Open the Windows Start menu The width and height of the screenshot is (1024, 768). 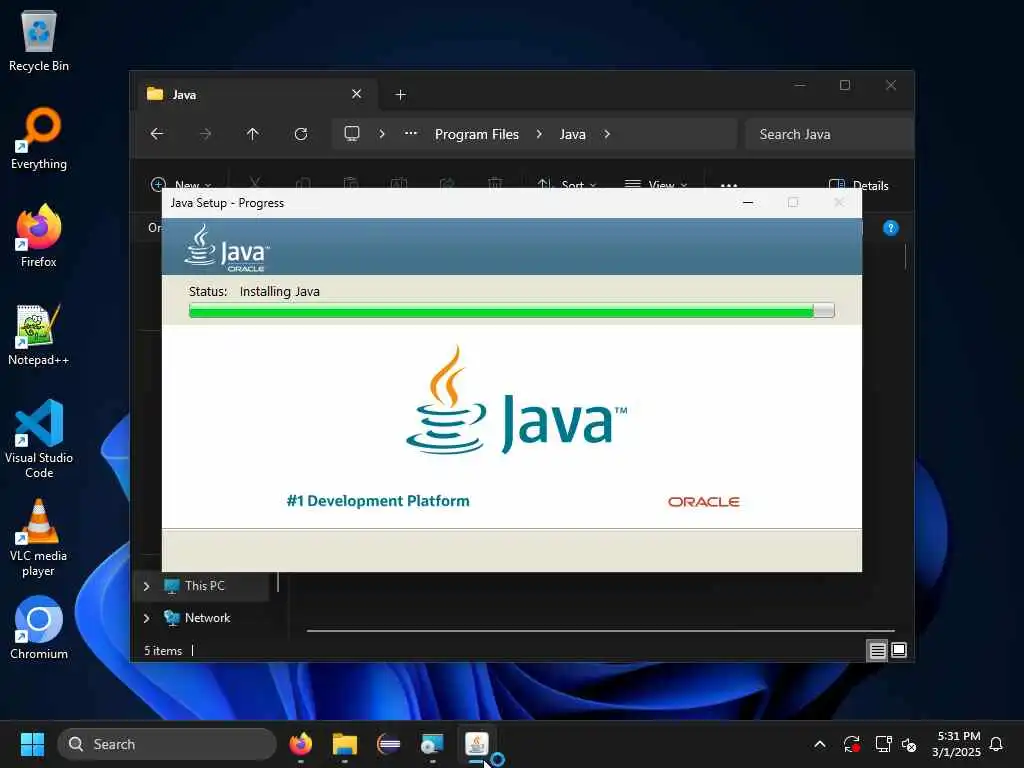click(x=32, y=744)
